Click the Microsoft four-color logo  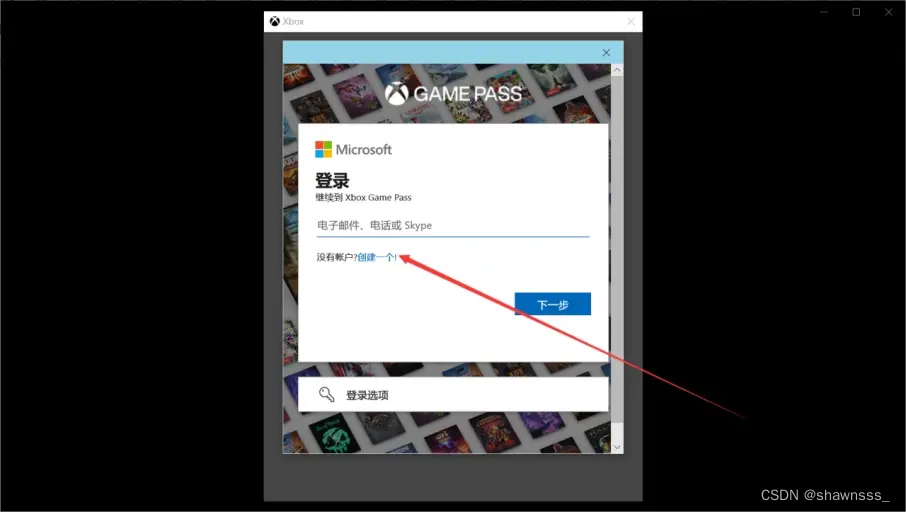(x=324, y=149)
